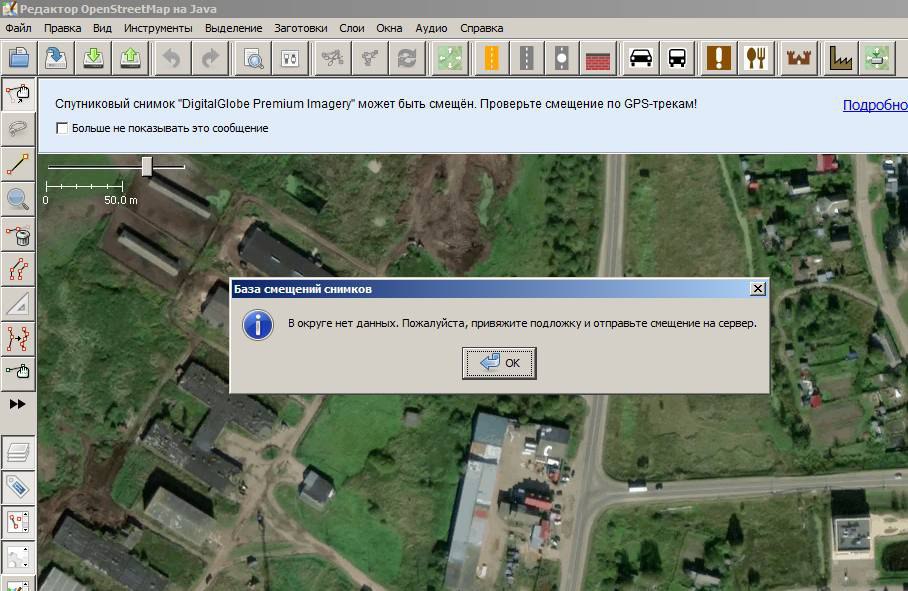Select the bus preset icon

pyautogui.click(x=677, y=58)
